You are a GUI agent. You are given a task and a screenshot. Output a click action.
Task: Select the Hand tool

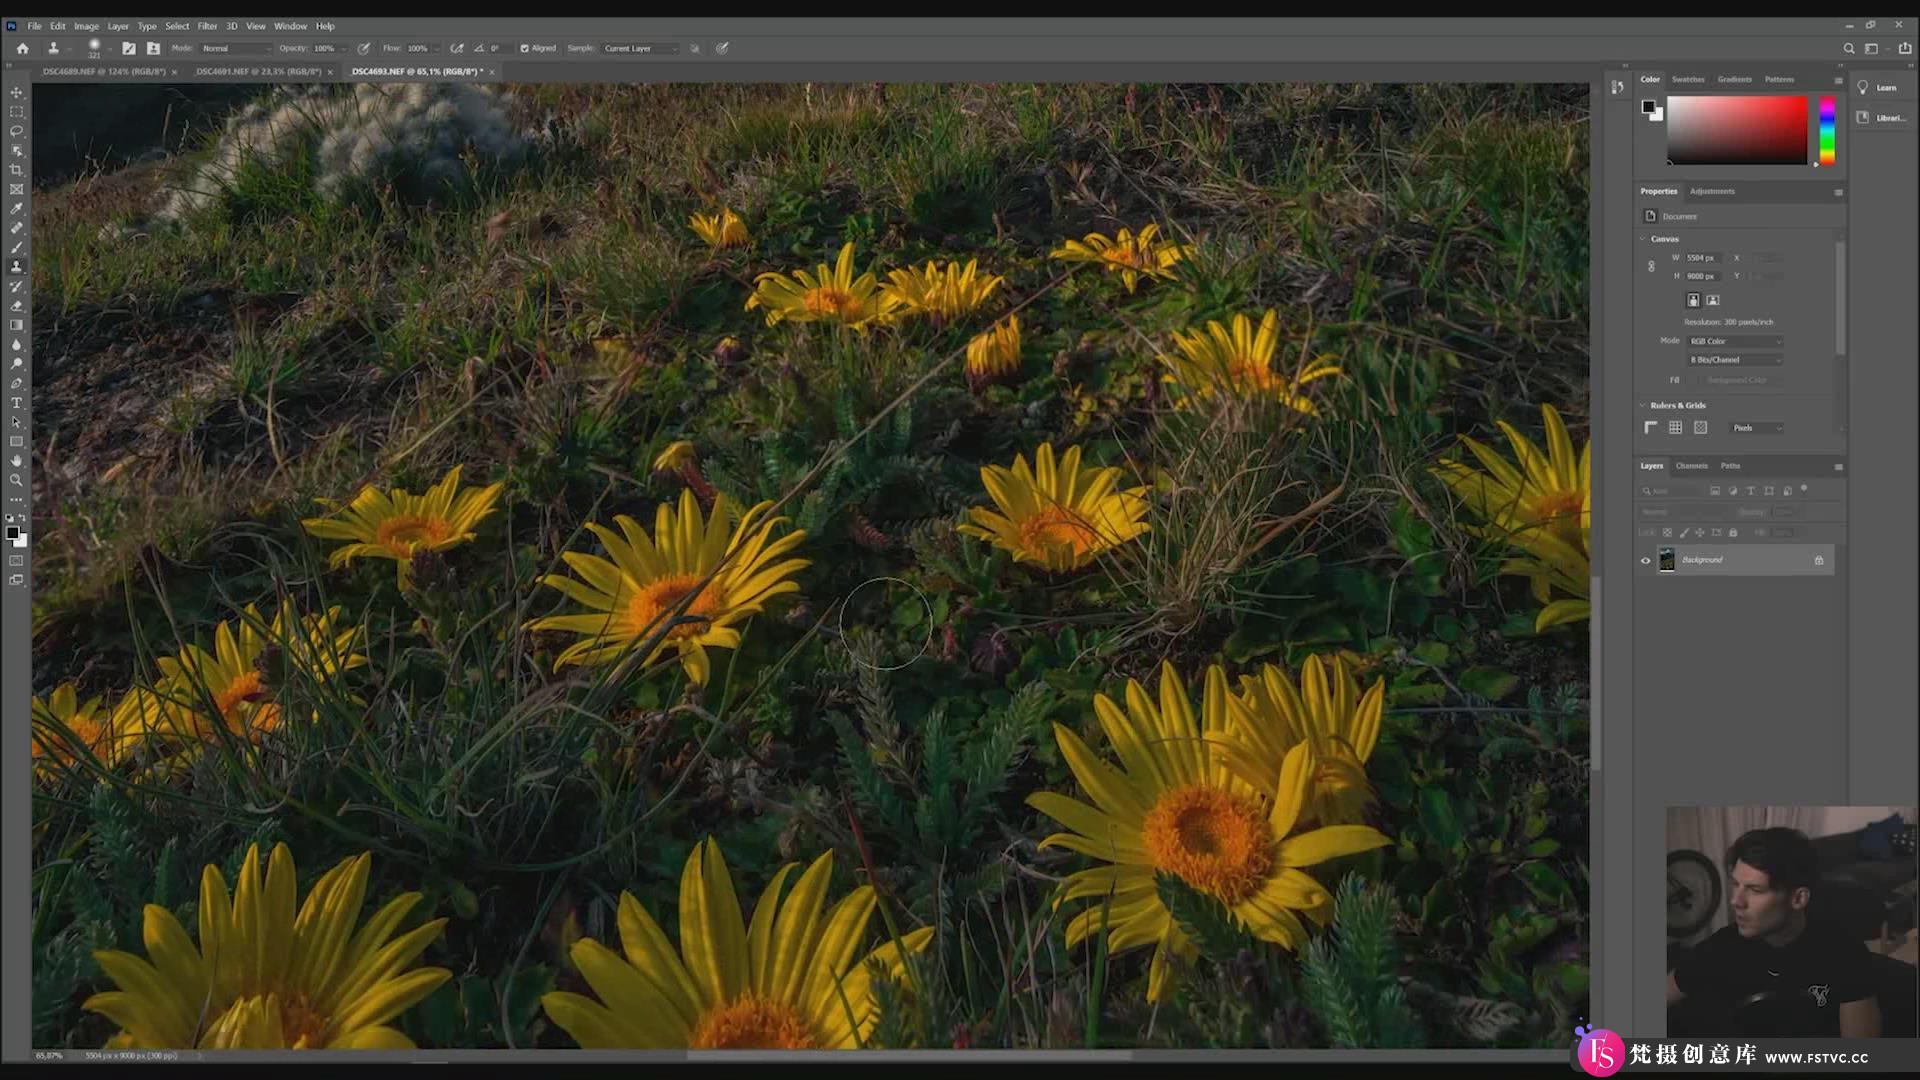(16, 461)
